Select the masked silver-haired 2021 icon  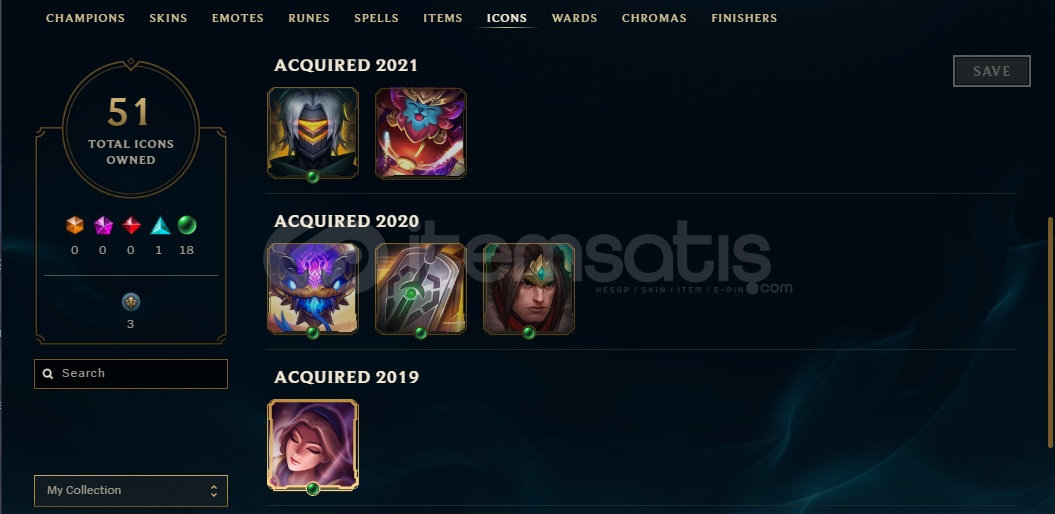tap(313, 133)
